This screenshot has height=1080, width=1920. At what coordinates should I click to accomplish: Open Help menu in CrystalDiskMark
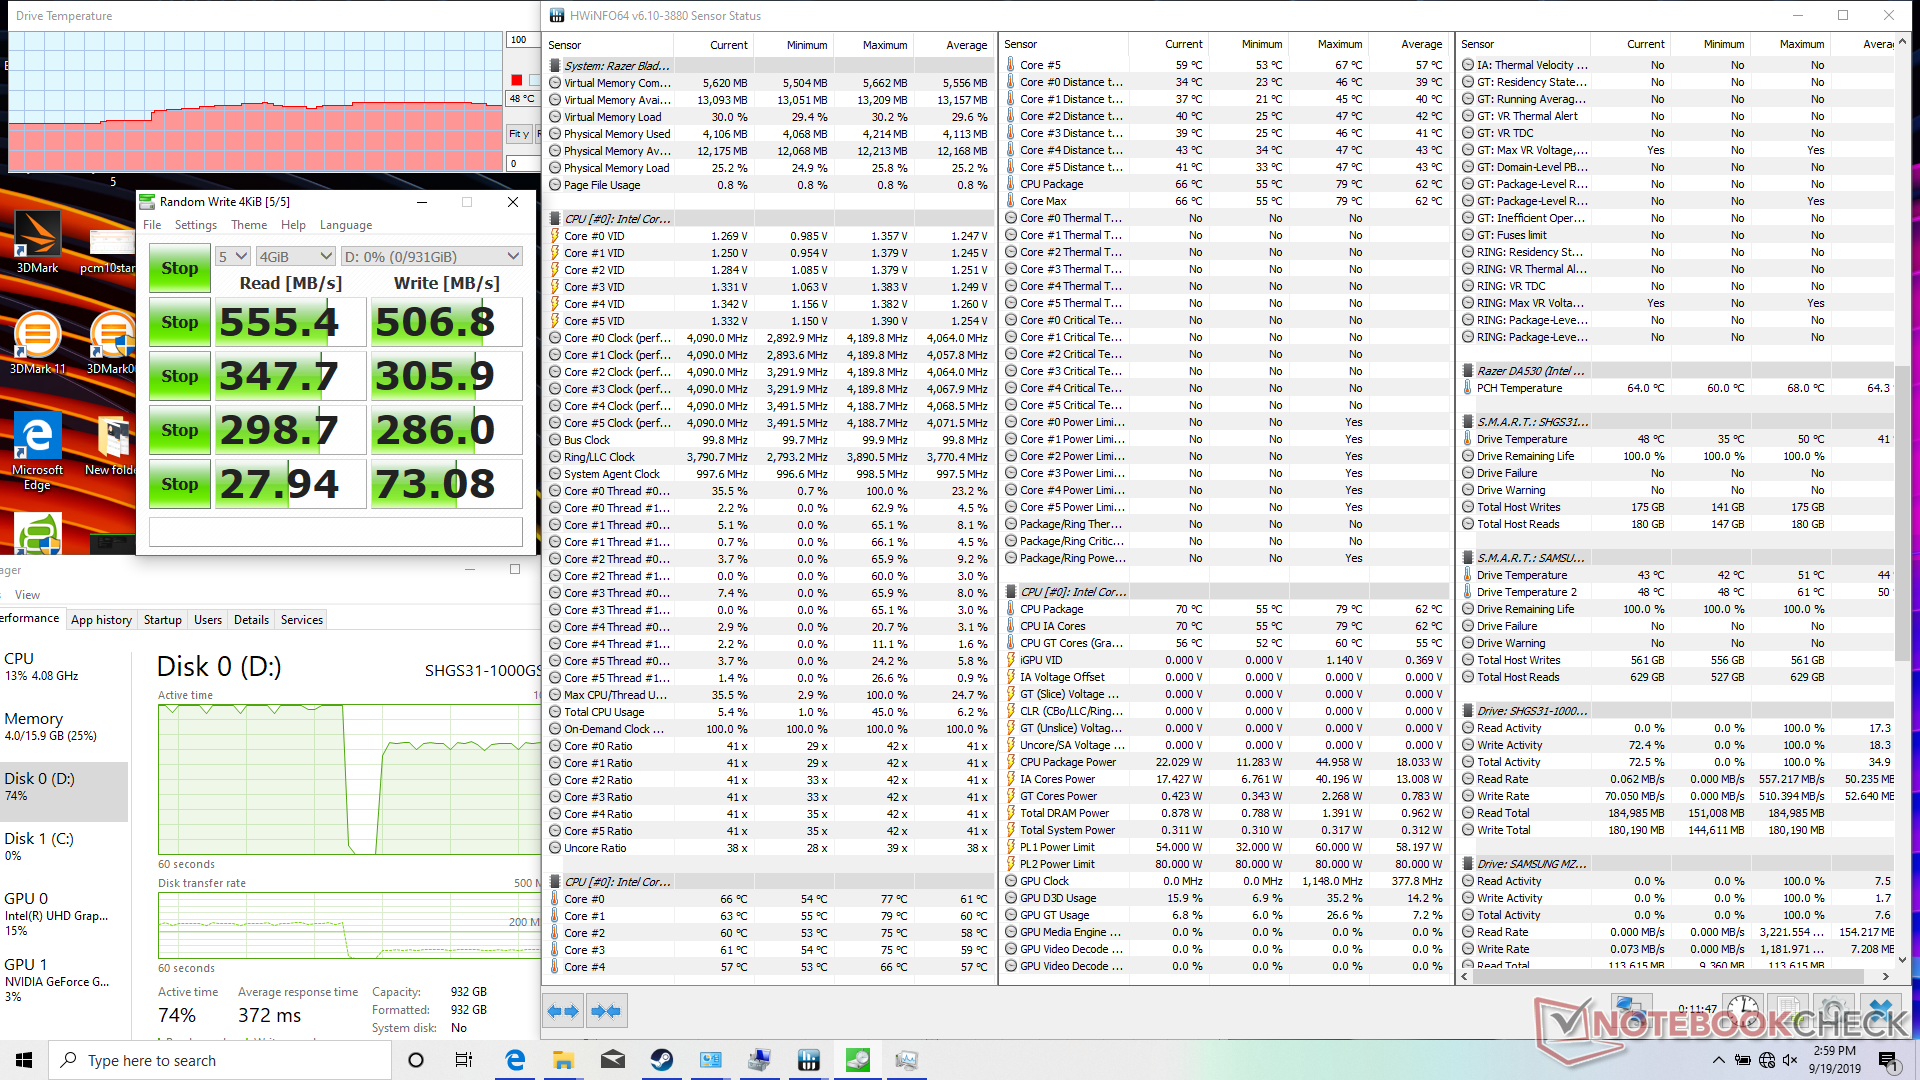(x=293, y=225)
